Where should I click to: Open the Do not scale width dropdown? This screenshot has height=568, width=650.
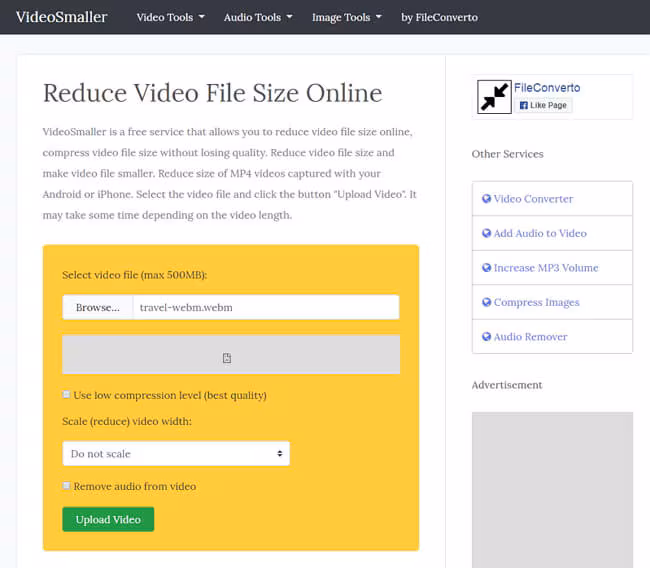[176, 454]
